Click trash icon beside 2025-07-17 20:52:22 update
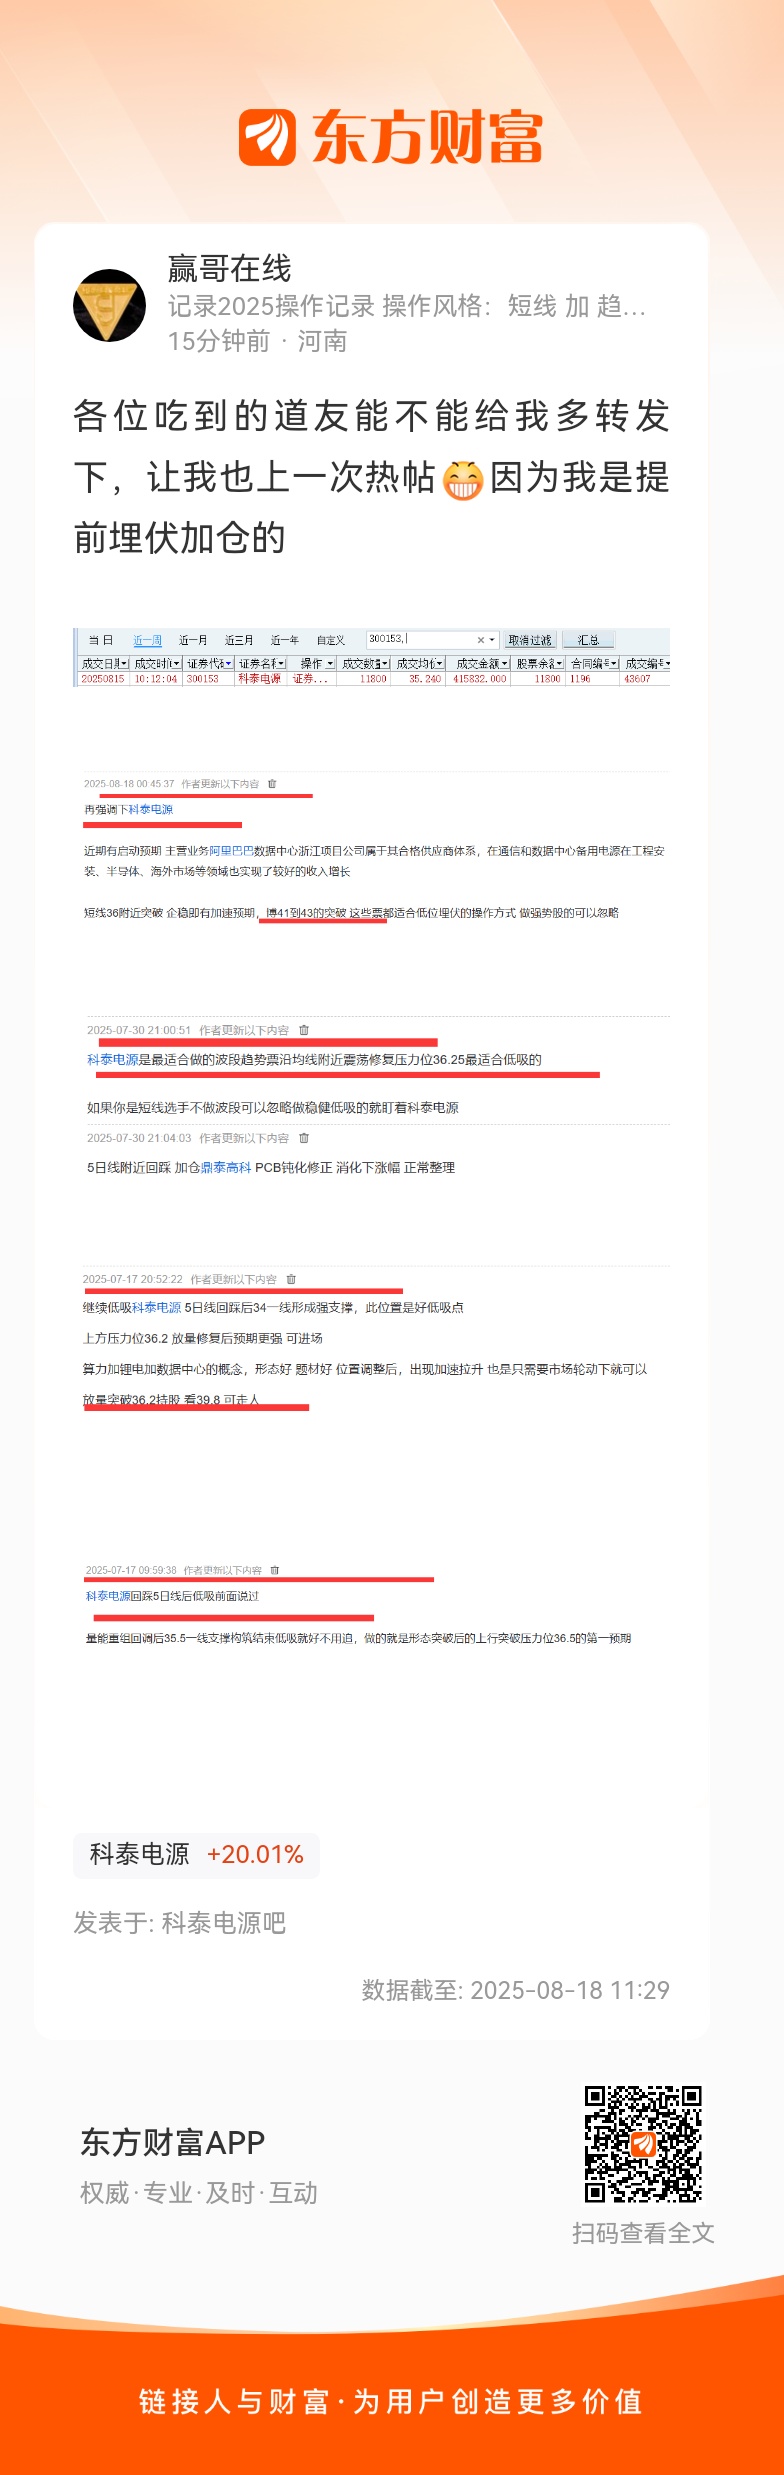This screenshot has width=784, height=2475. (291, 1279)
